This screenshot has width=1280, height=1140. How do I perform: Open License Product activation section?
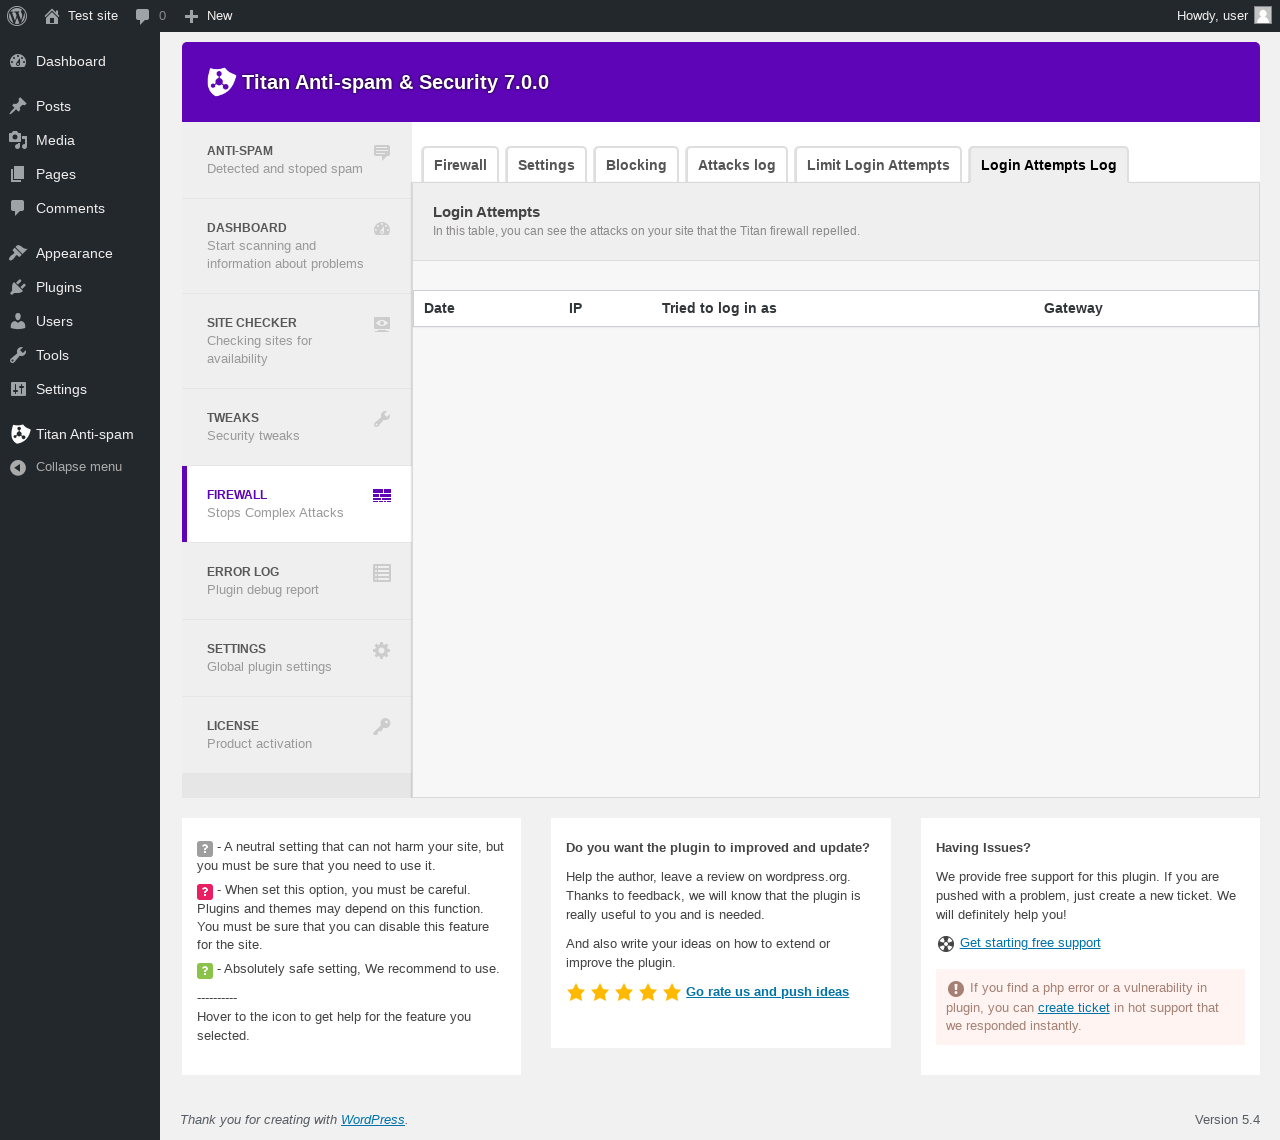(x=297, y=735)
